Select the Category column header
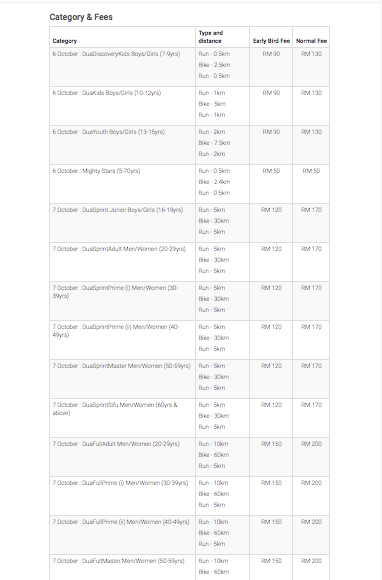The width and height of the screenshot is (382, 580). coord(65,41)
